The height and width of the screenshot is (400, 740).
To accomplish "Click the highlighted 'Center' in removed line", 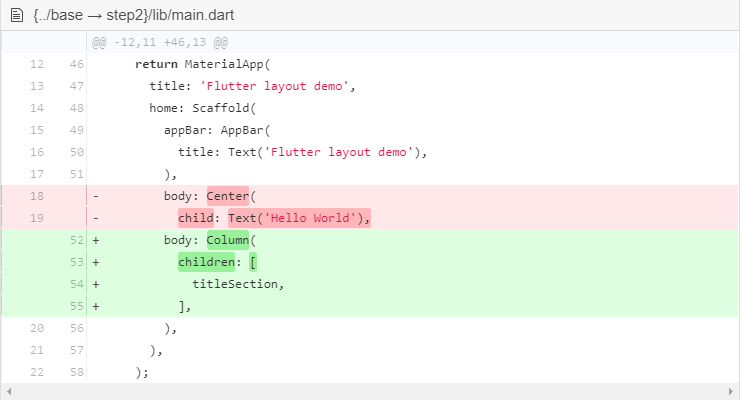I will (x=227, y=196).
